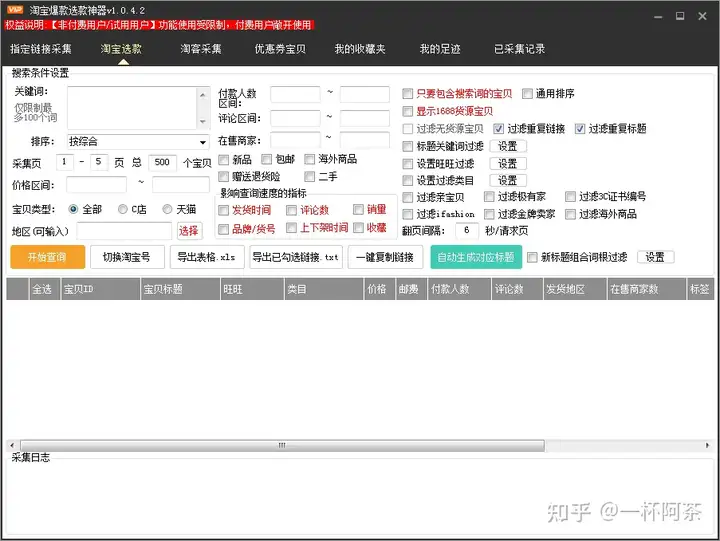Click the 一键复制链接 button
The height and width of the screenshot is (541, 720).
(x=385, y=257)
